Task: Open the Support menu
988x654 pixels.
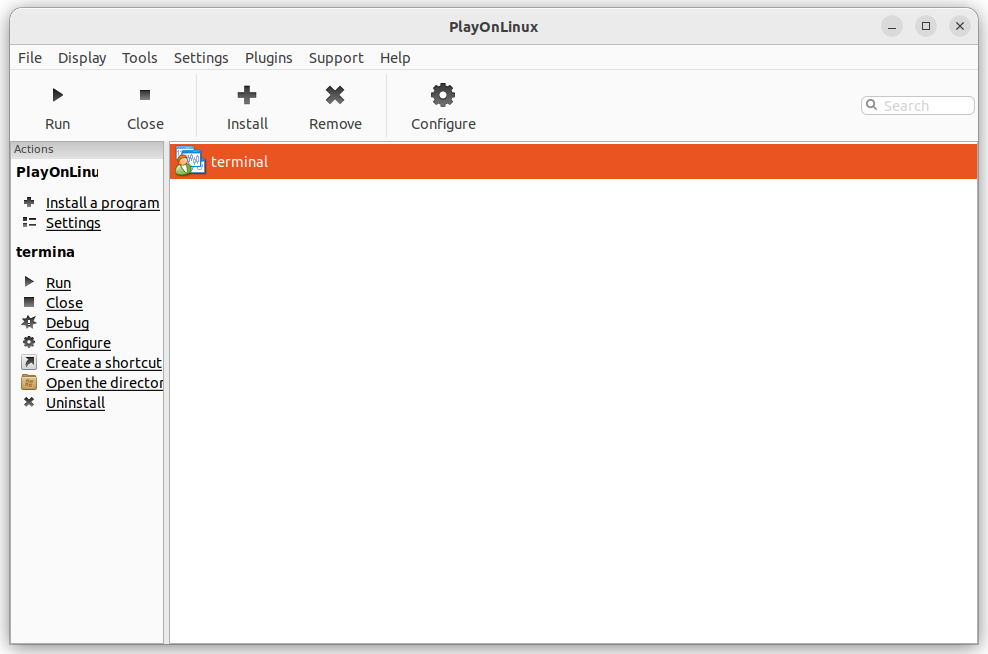Action: 336,58
